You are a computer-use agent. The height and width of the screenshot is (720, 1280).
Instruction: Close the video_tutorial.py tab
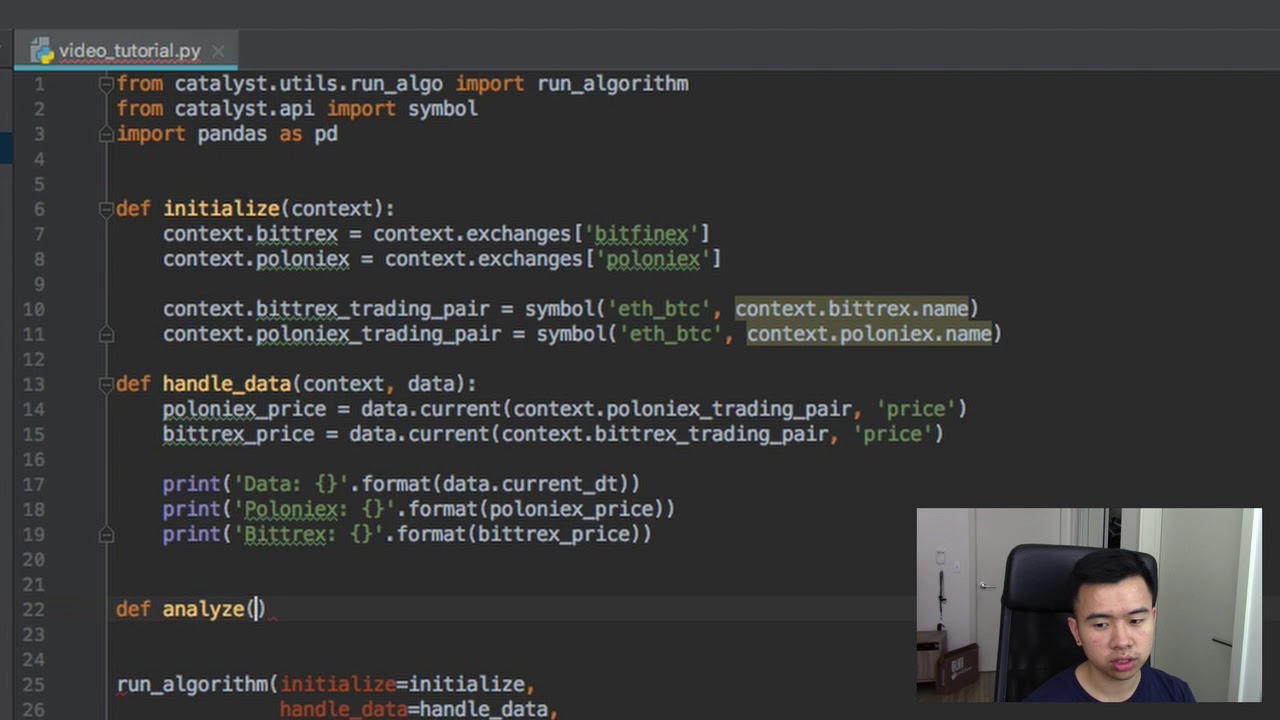tap(218, 50)
